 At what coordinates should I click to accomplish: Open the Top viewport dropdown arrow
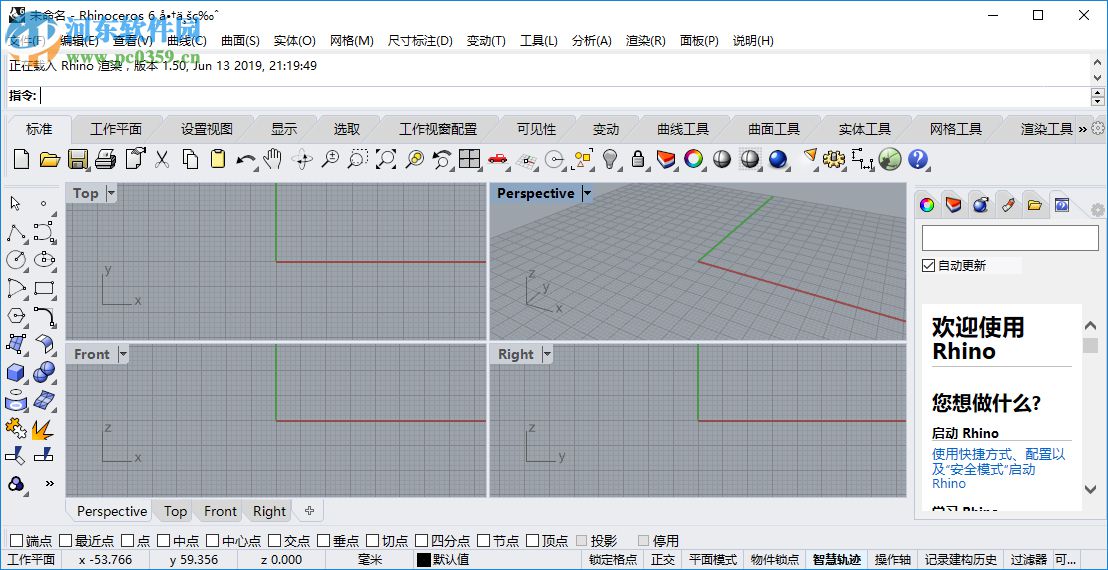[111, 193]
